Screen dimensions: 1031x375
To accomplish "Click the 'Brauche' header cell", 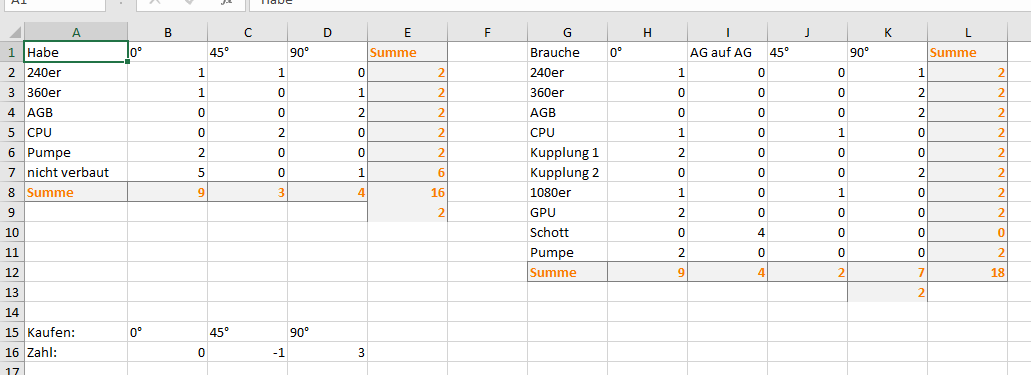I will [x=567, y=53].
